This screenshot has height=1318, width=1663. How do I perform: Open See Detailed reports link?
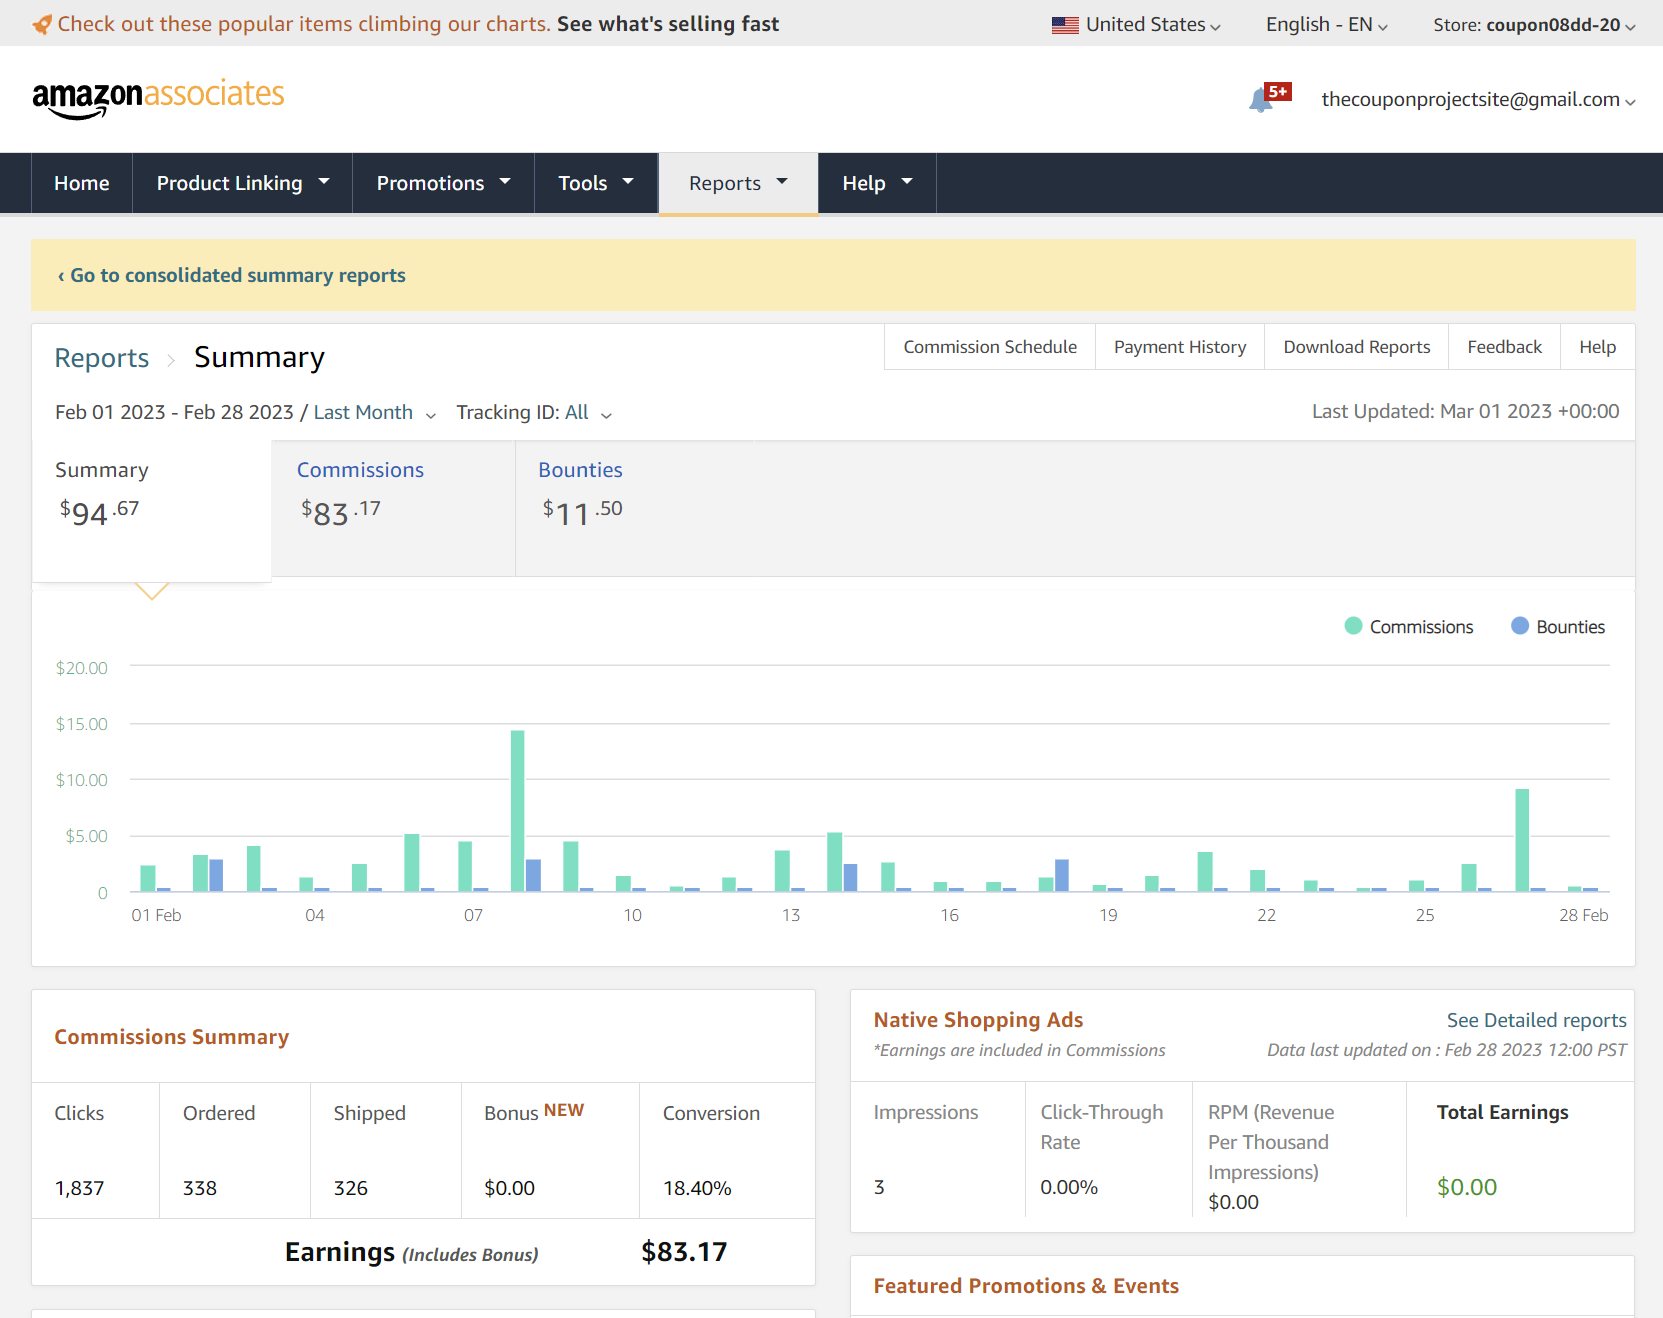(x=1536, y=1020)
